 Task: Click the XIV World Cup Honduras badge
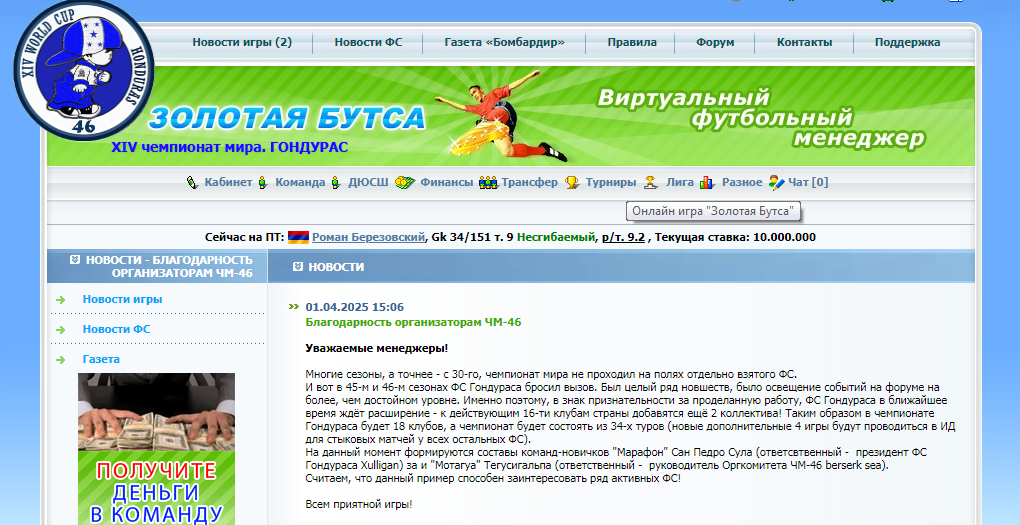83,69
